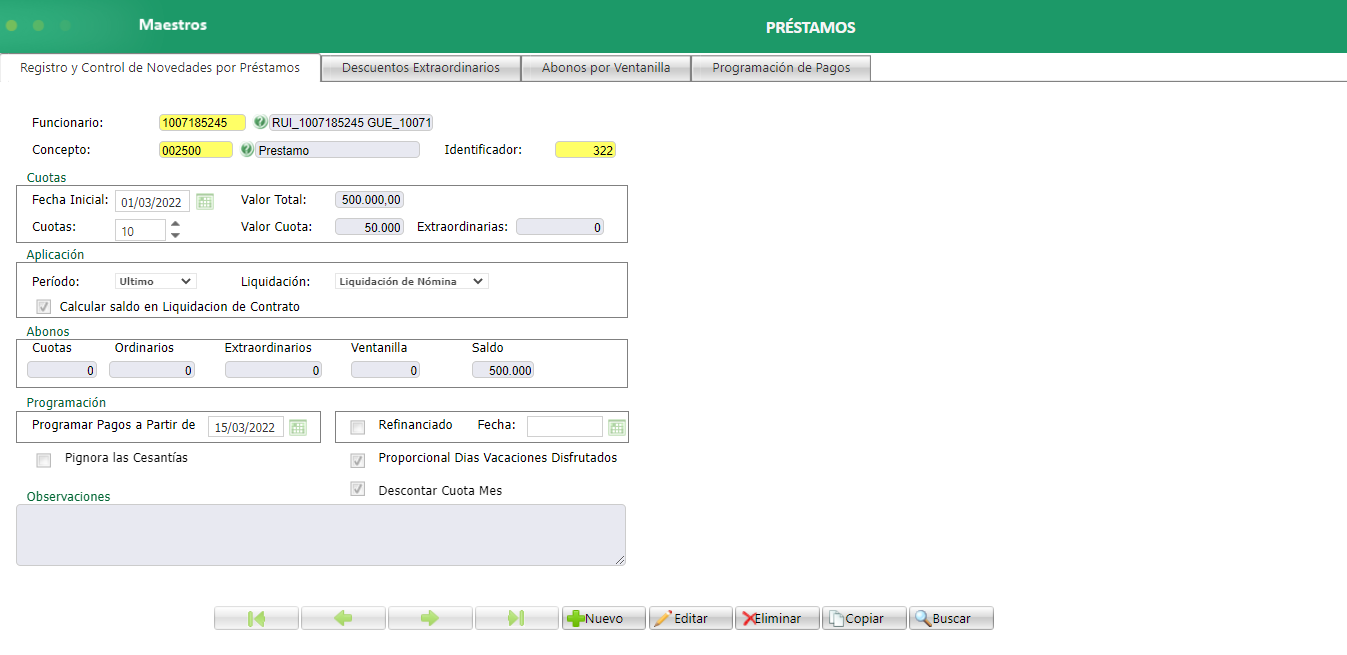Image resolution: width=1347 pixels, height=655 pixels.
Task: Click the Identificador input field
Action: click(x=585, y=149)
